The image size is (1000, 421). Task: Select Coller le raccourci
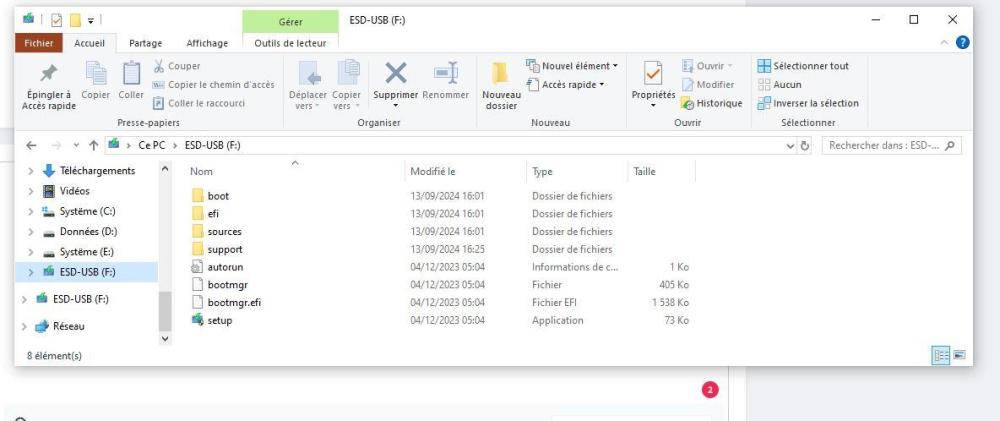pos(198,103)
